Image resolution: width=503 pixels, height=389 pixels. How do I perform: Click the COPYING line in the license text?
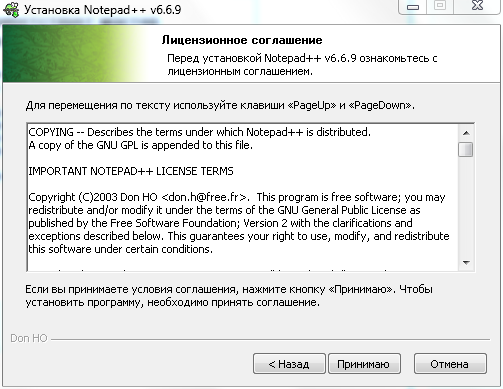tap(200, 132)
